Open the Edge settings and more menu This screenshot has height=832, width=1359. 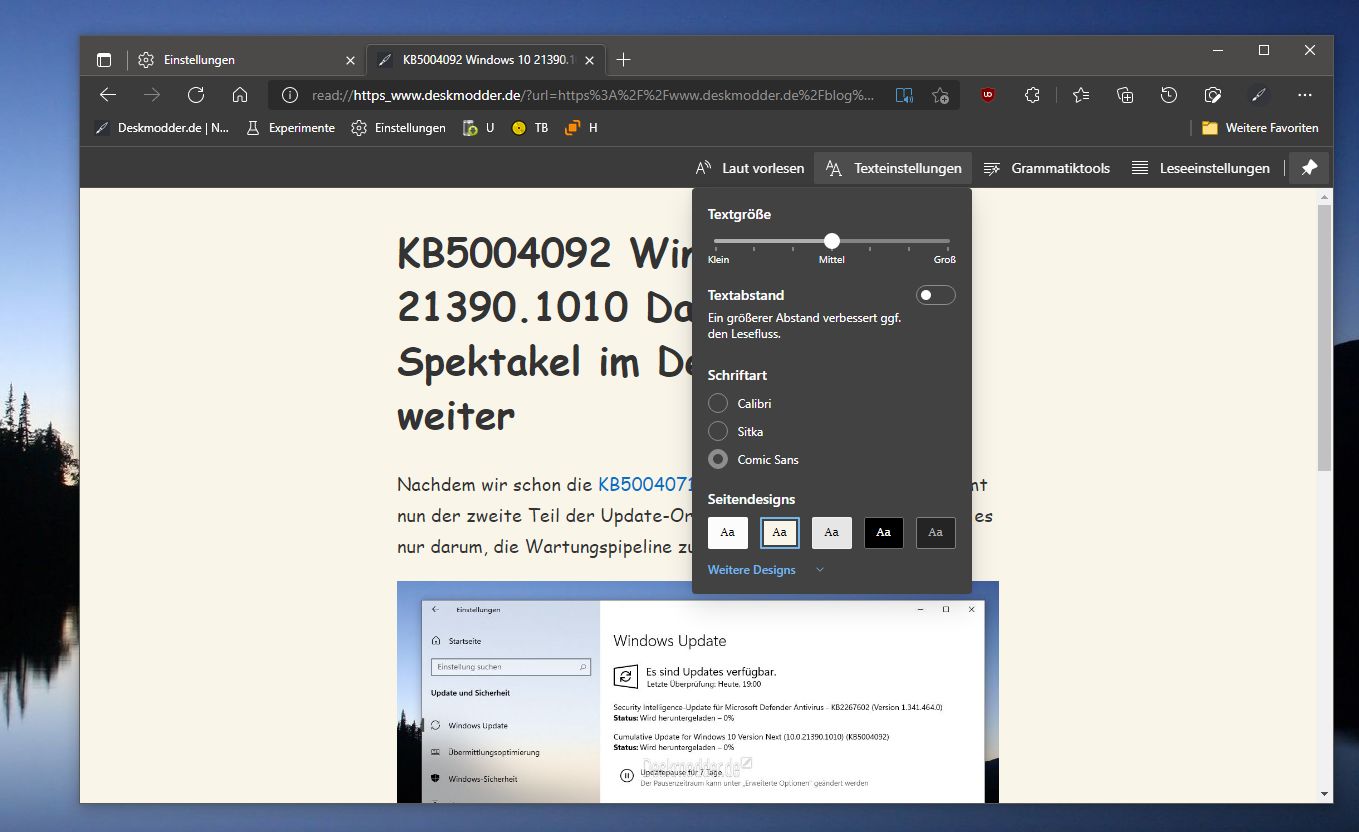(x=1304, y=95)
